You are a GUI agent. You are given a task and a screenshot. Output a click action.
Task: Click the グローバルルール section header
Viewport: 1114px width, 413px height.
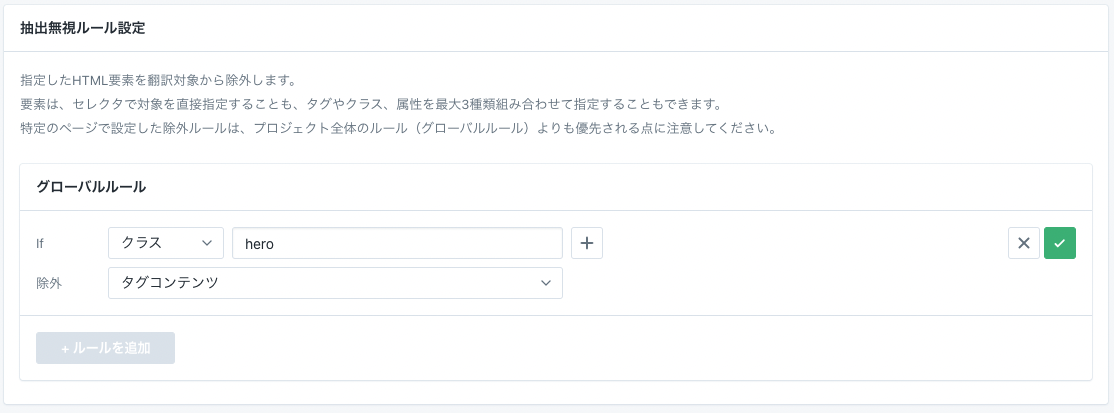91,187
